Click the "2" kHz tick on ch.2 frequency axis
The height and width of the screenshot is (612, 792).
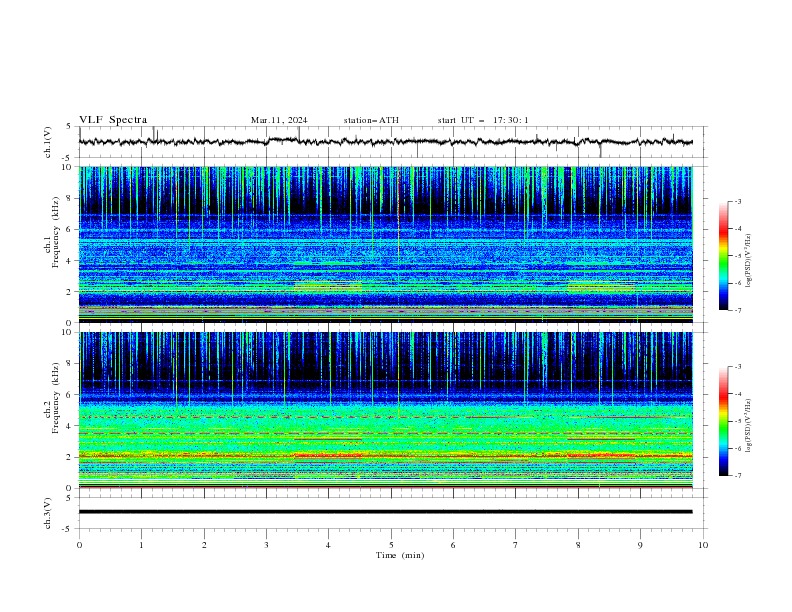[70, 457]
